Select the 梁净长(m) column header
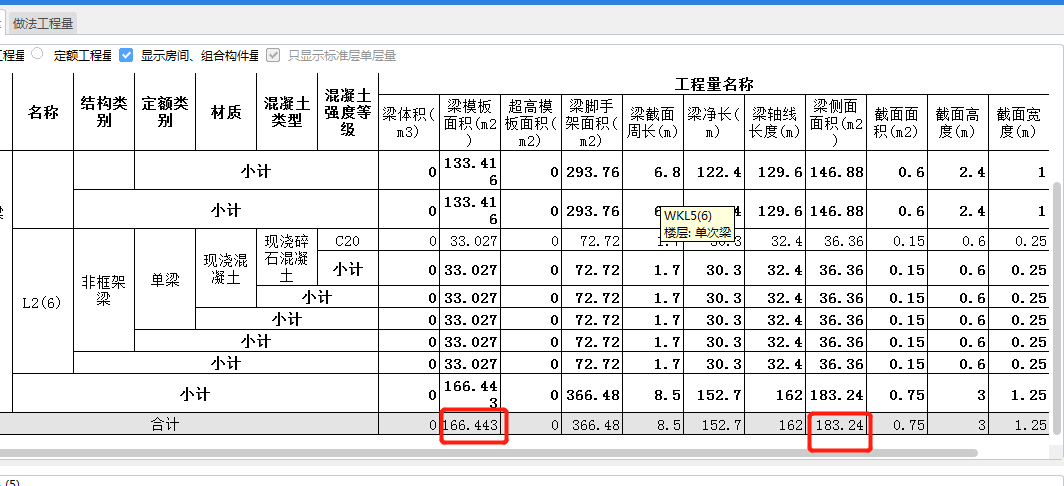 715,123
